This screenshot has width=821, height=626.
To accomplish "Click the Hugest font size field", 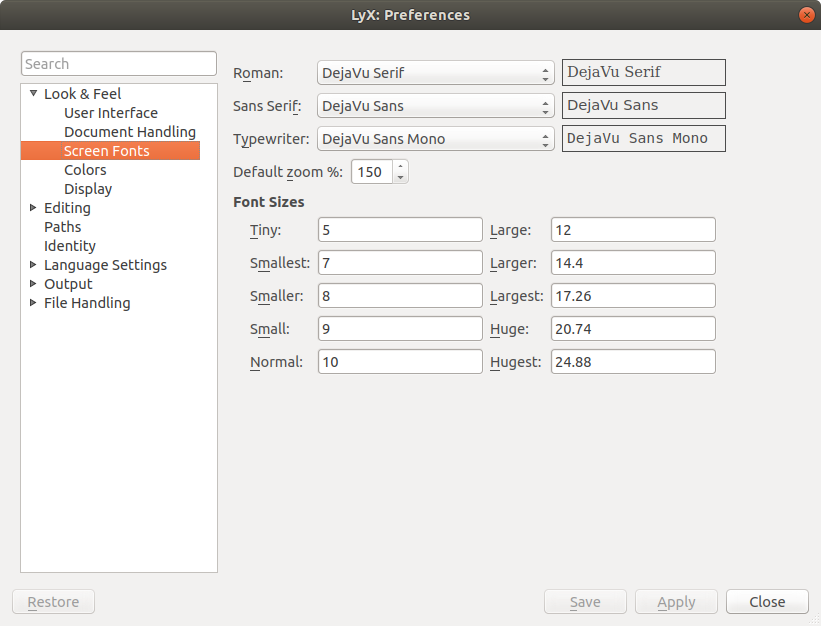I will (632, 362).
